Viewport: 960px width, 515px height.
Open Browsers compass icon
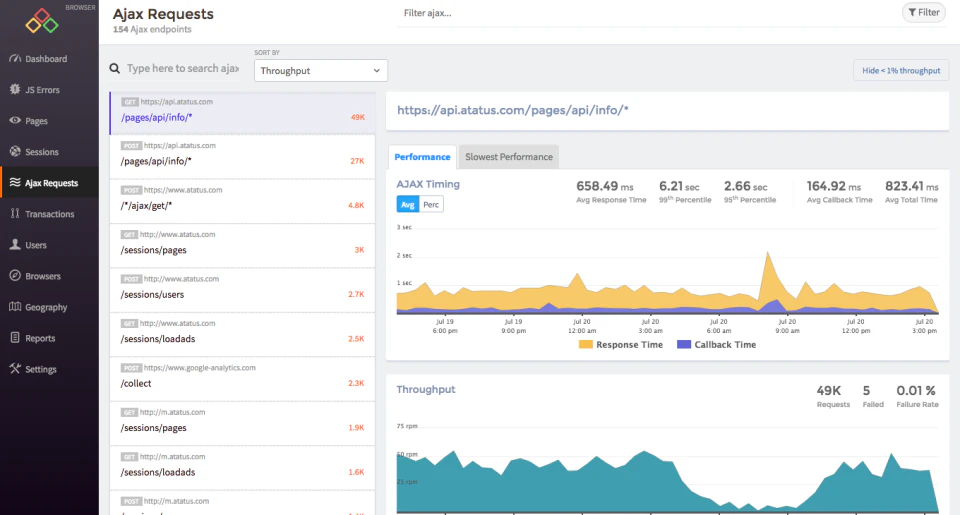pos(15,276)
